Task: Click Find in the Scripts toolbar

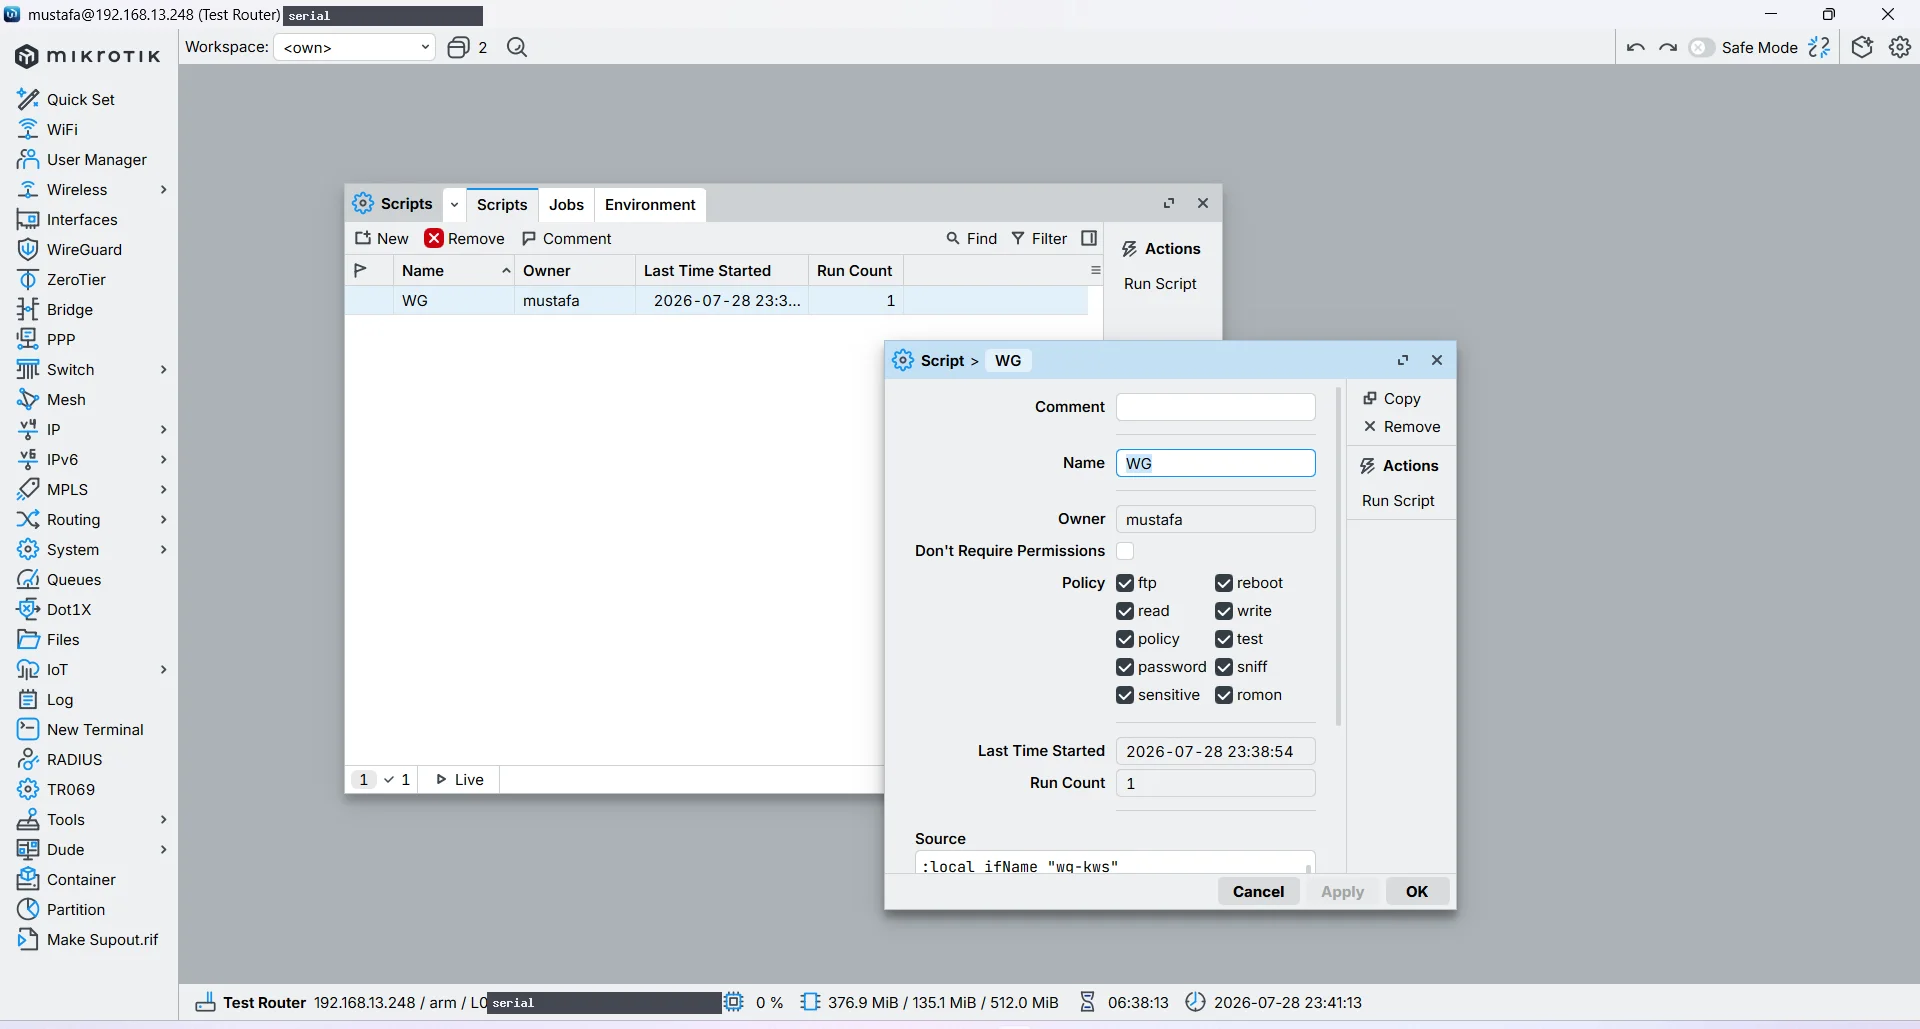Action: coord(972,238)
